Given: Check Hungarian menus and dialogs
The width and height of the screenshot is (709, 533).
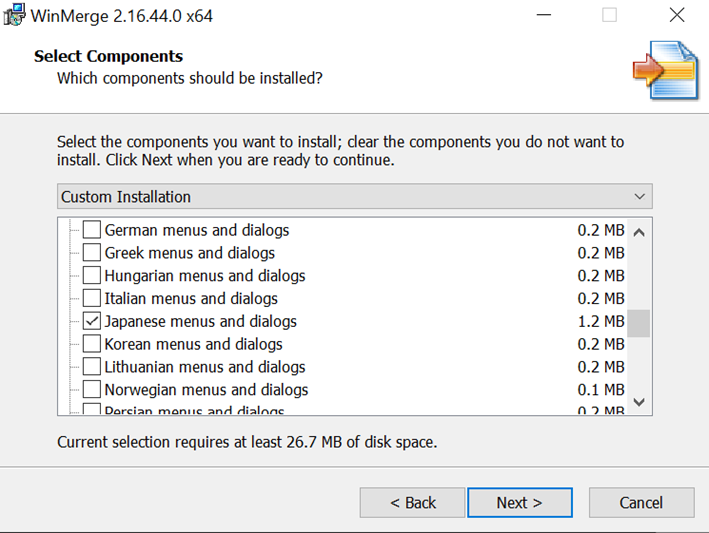Looking at the screenshot, I should 92,275.
